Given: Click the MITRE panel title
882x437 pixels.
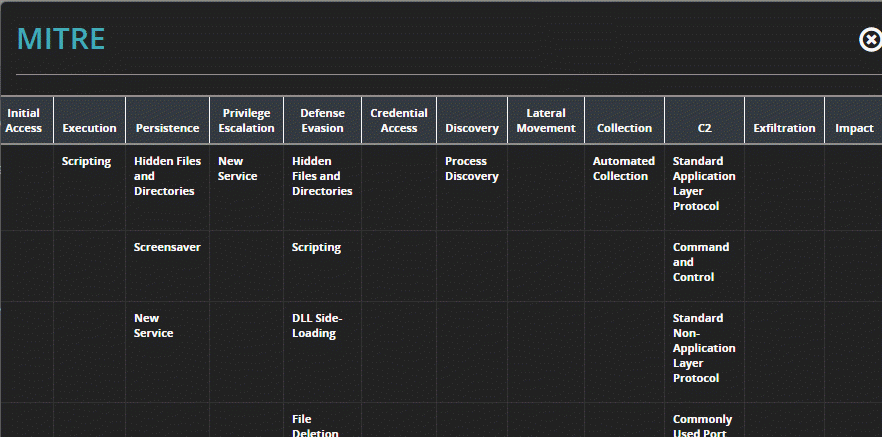Looking at the screenshot, I should pos(61,39).
